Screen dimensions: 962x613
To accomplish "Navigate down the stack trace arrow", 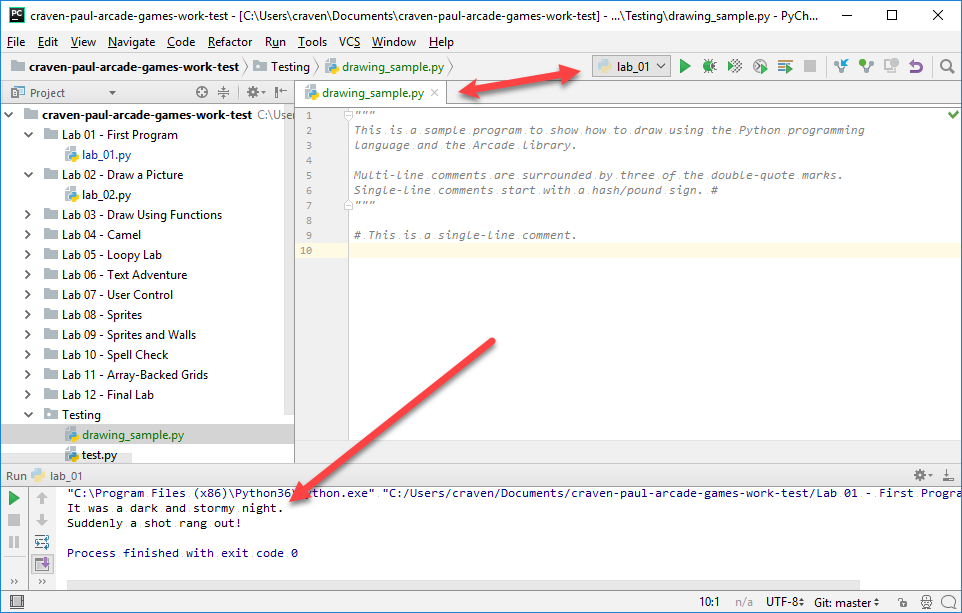I will click(42, 520).
